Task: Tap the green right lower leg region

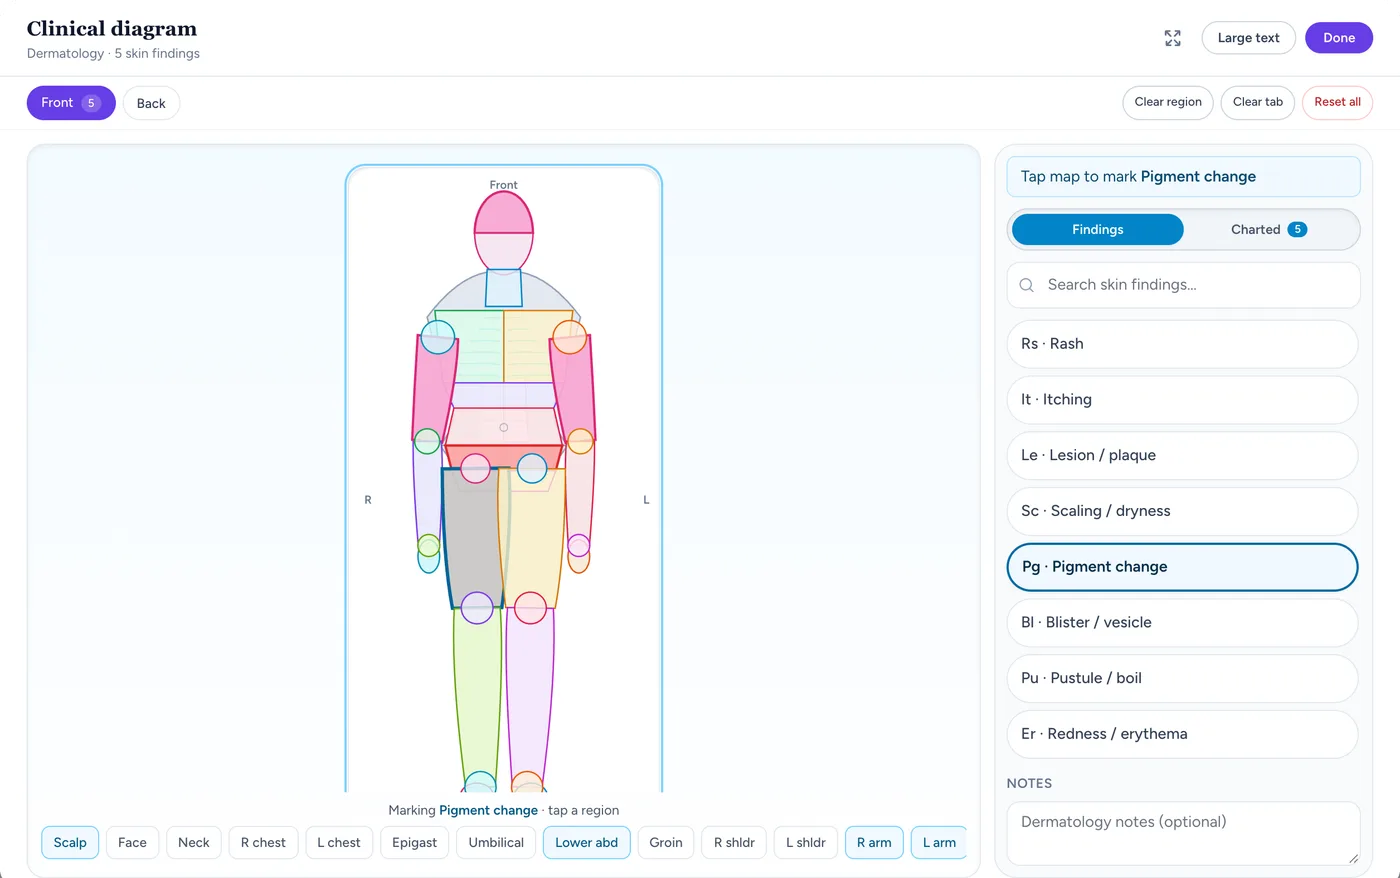Action: (x=478, y=695)
